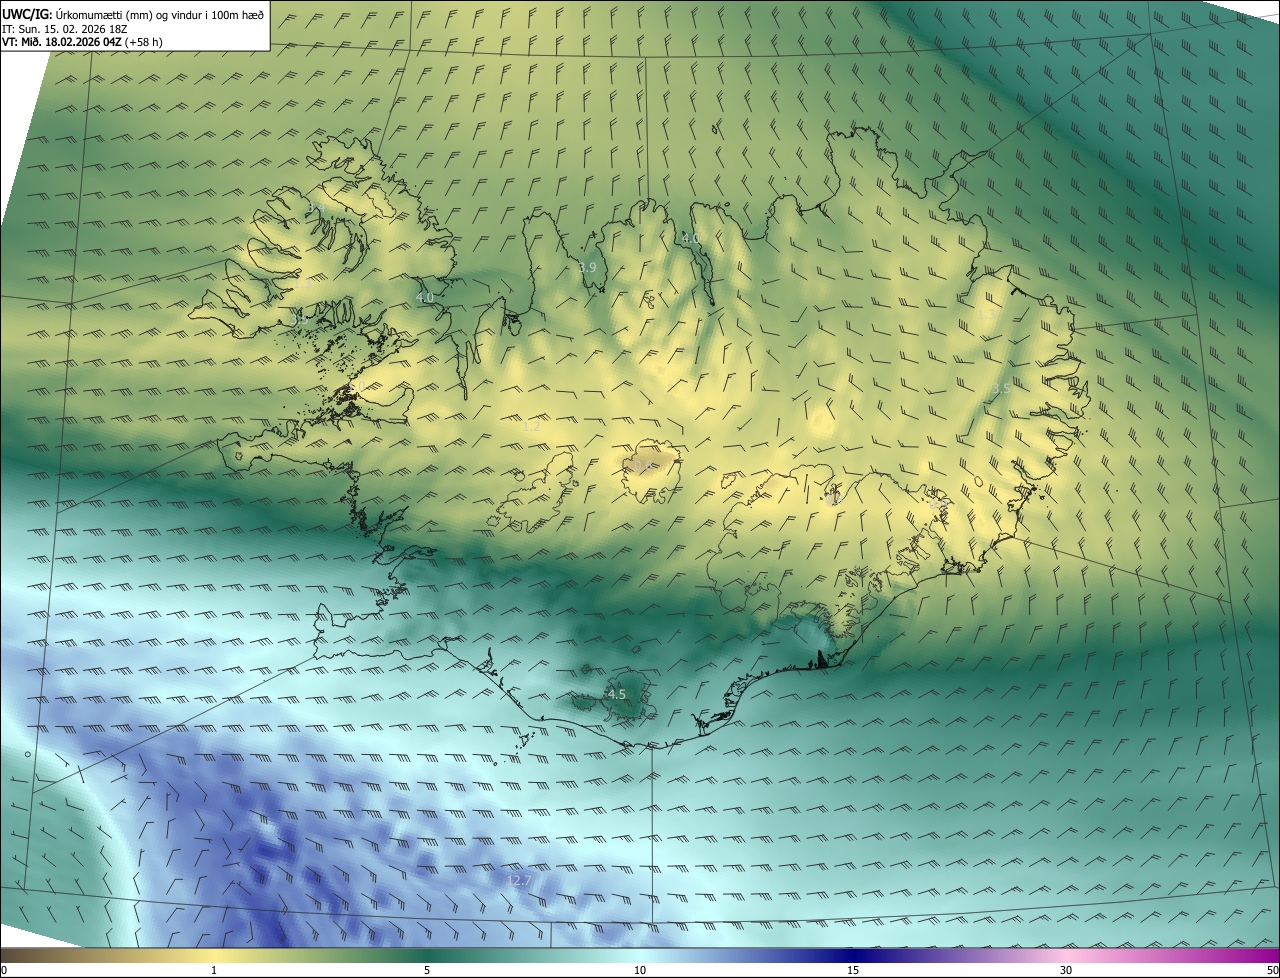Click the 3.5 value label in East Iceland

click(x=1001, y=388)
